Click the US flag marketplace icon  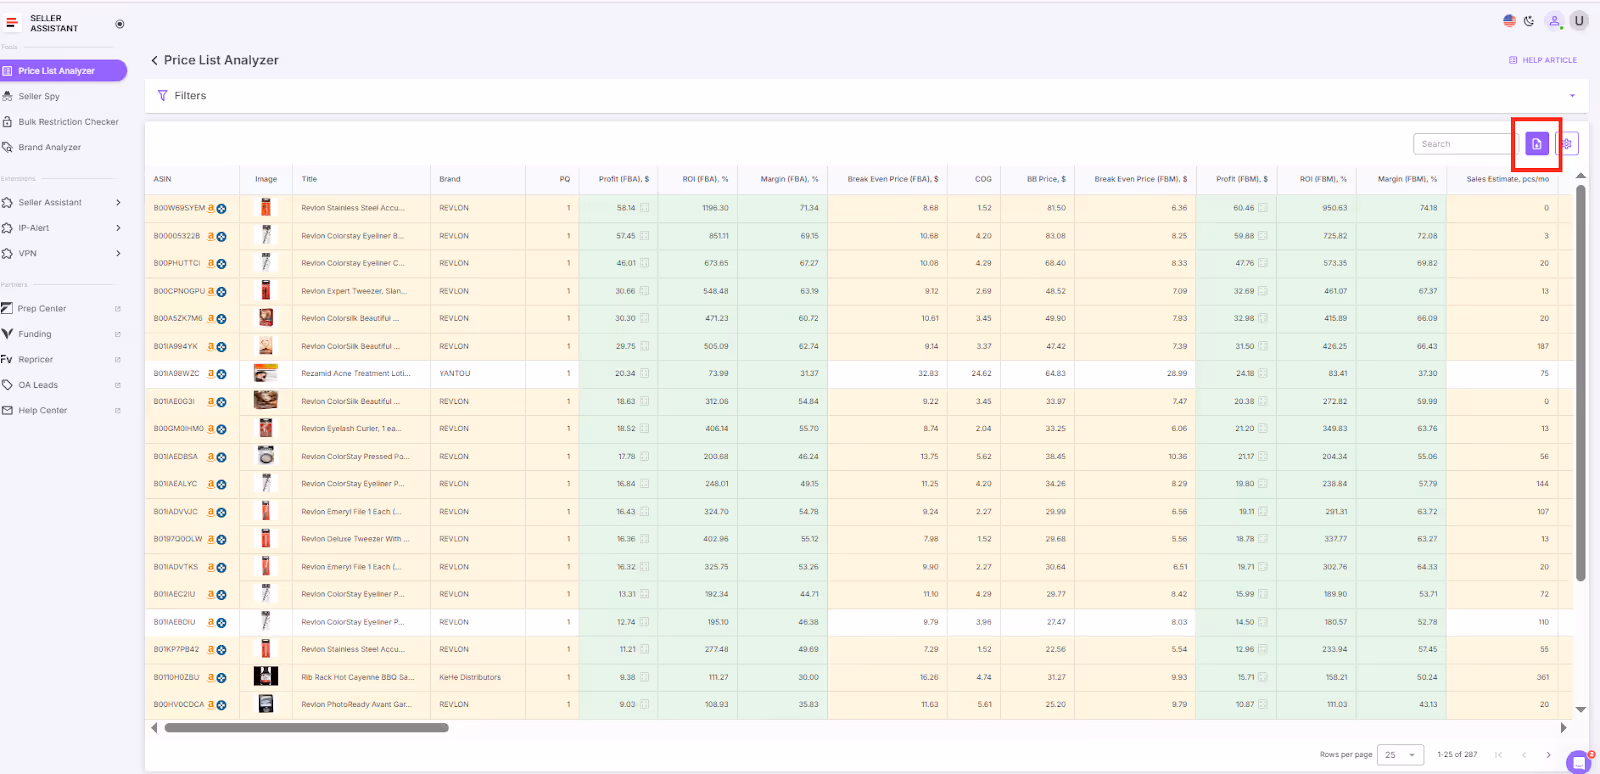click(x=1509, y=20)
